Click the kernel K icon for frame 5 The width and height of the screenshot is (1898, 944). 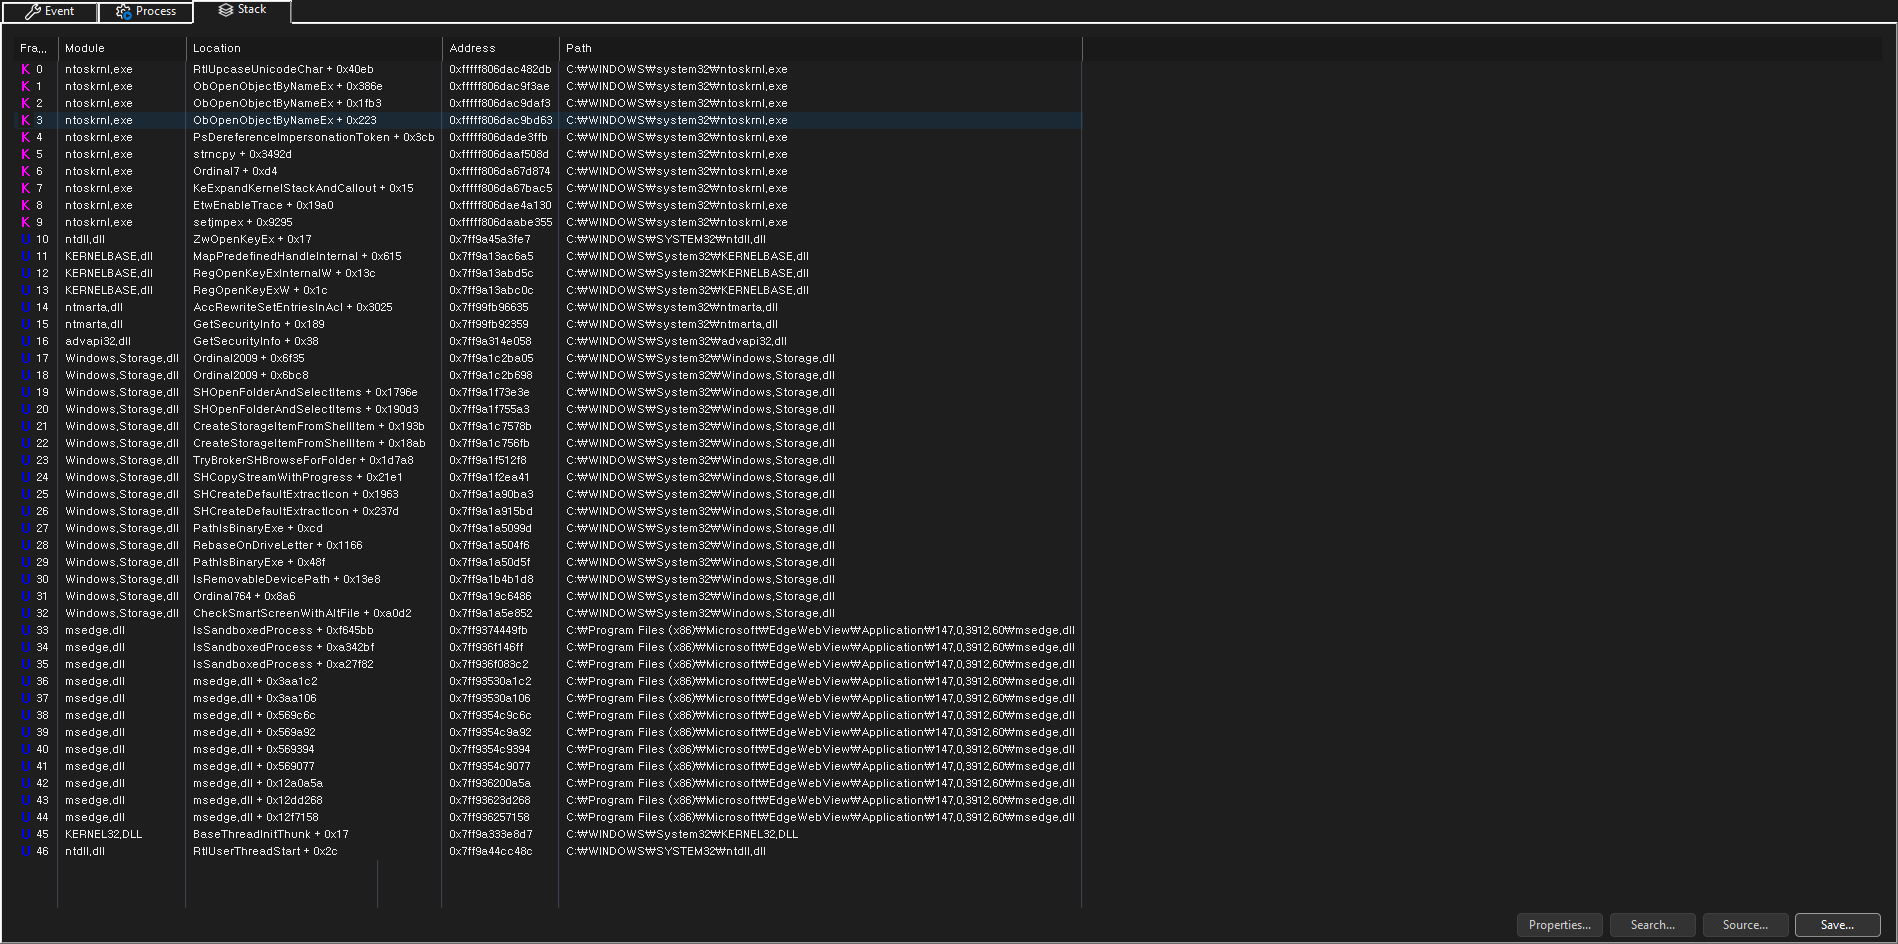(x=25, y=154)
